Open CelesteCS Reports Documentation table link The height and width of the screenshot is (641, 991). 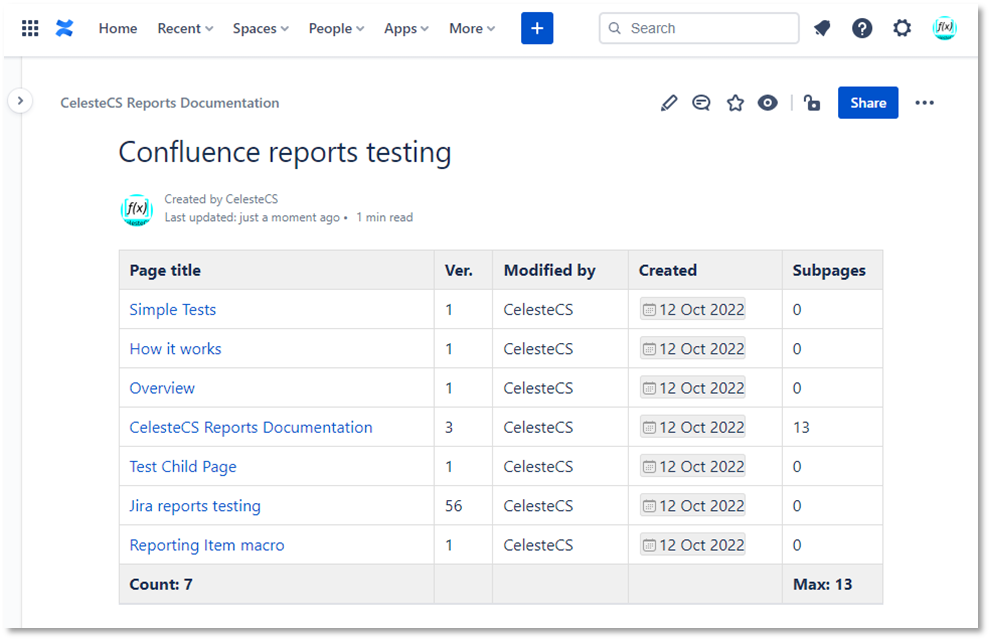point(251,427)
